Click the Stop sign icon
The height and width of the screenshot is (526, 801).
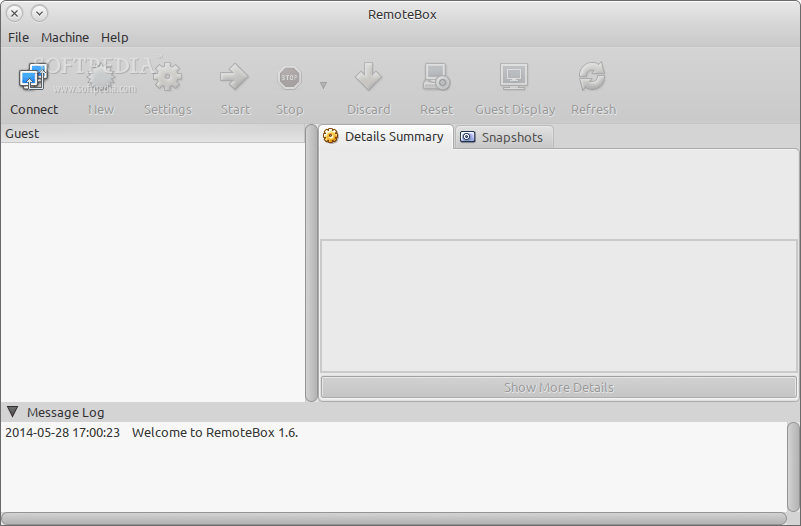[290, 78]
